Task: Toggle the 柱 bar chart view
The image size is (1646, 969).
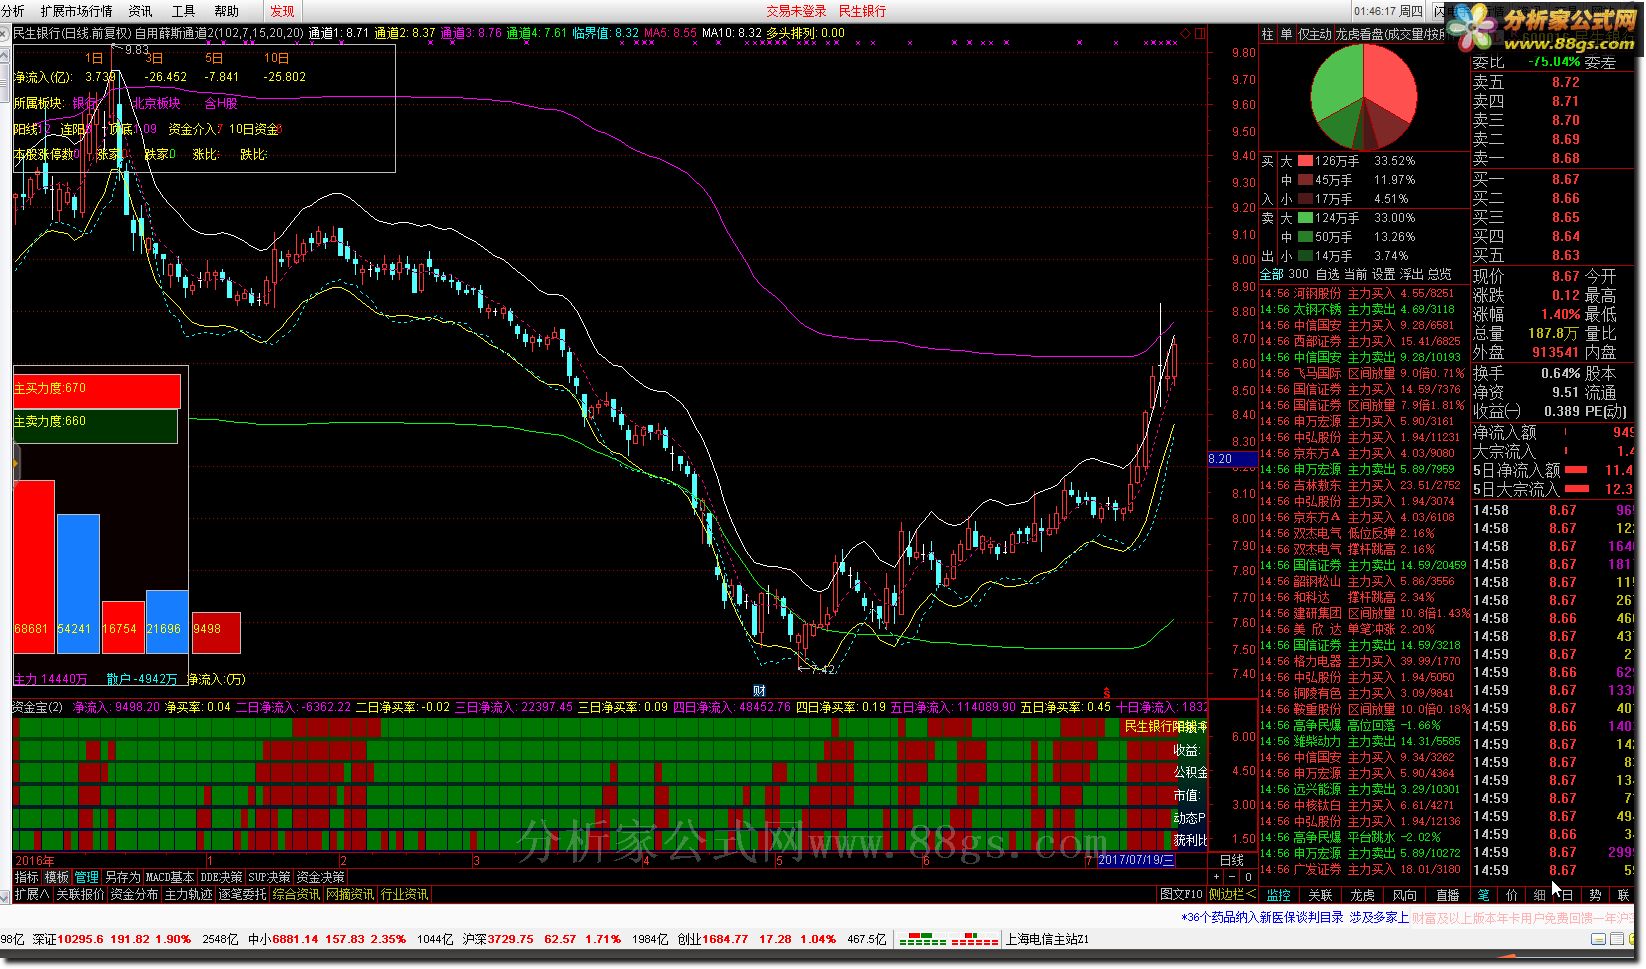Action: tap(1268, 34)
